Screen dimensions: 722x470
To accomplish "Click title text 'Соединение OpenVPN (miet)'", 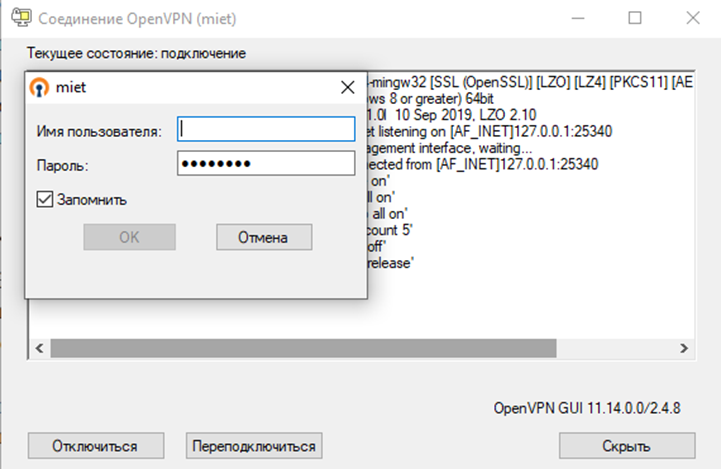I will click(x=137, y=19).
